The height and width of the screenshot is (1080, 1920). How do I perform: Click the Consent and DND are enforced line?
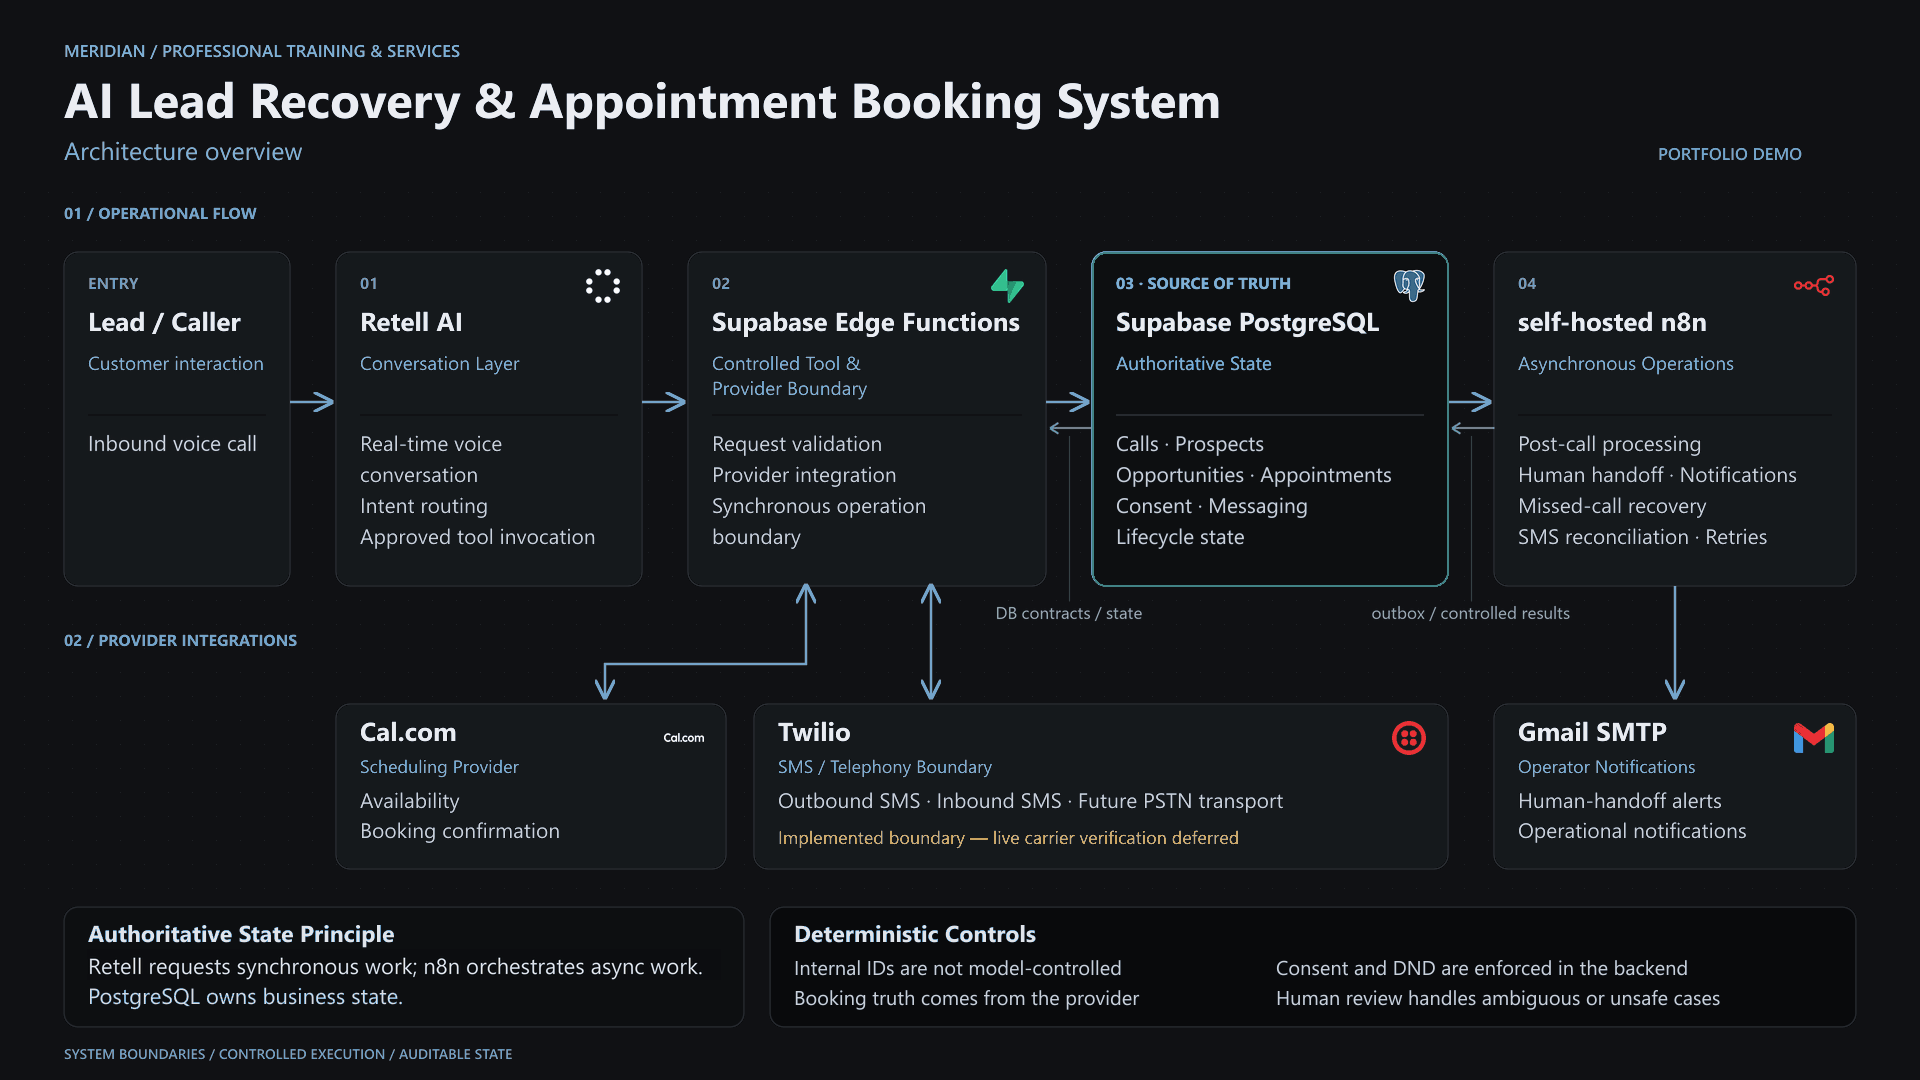click(x=1481, y=968)
